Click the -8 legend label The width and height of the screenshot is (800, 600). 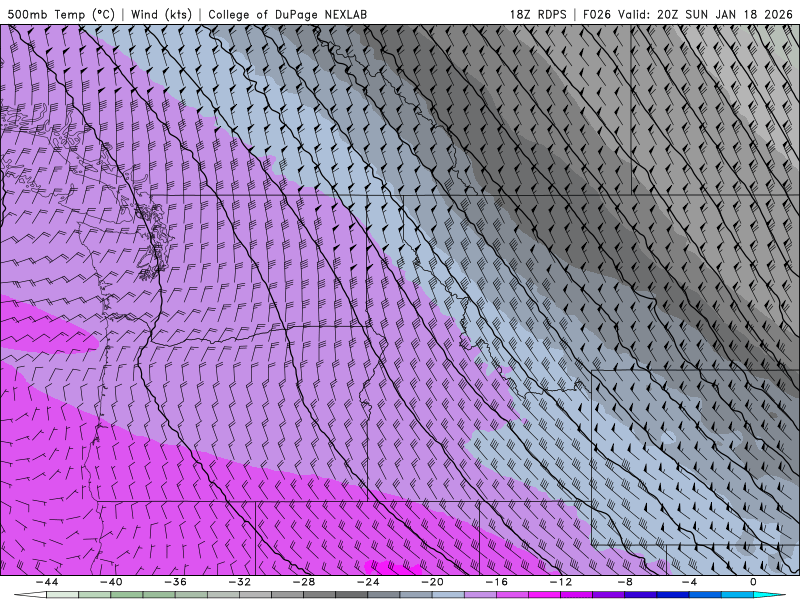tap(626, 582)
